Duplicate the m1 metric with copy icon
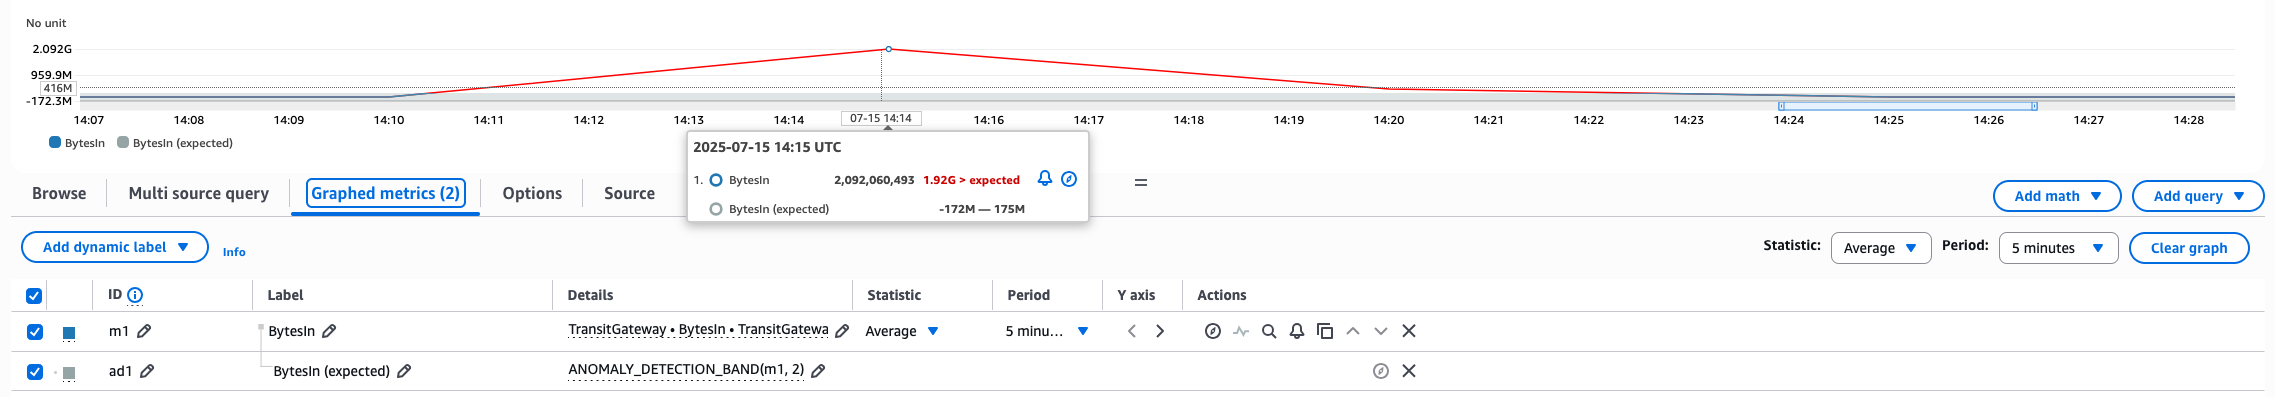Screen dimensions: 2275x397 pyautogui.click(x=1325, y=331)
